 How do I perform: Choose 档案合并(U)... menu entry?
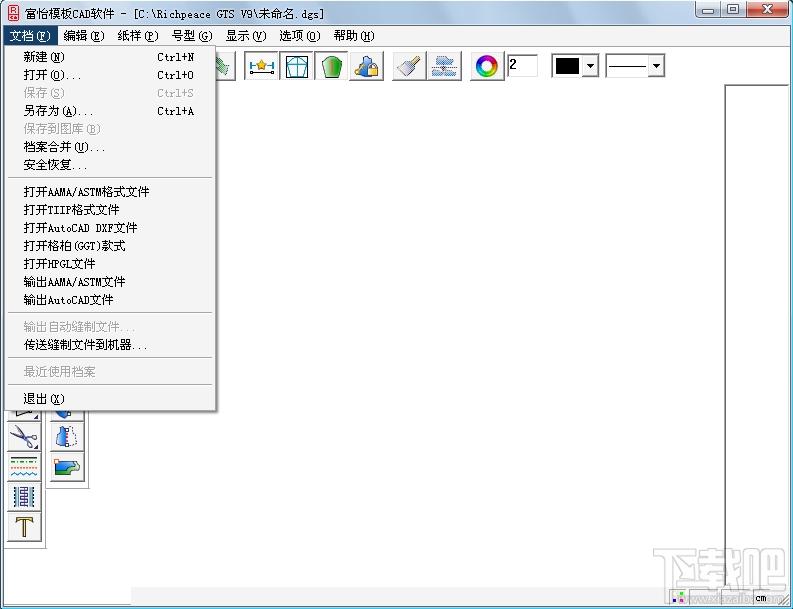110,147
